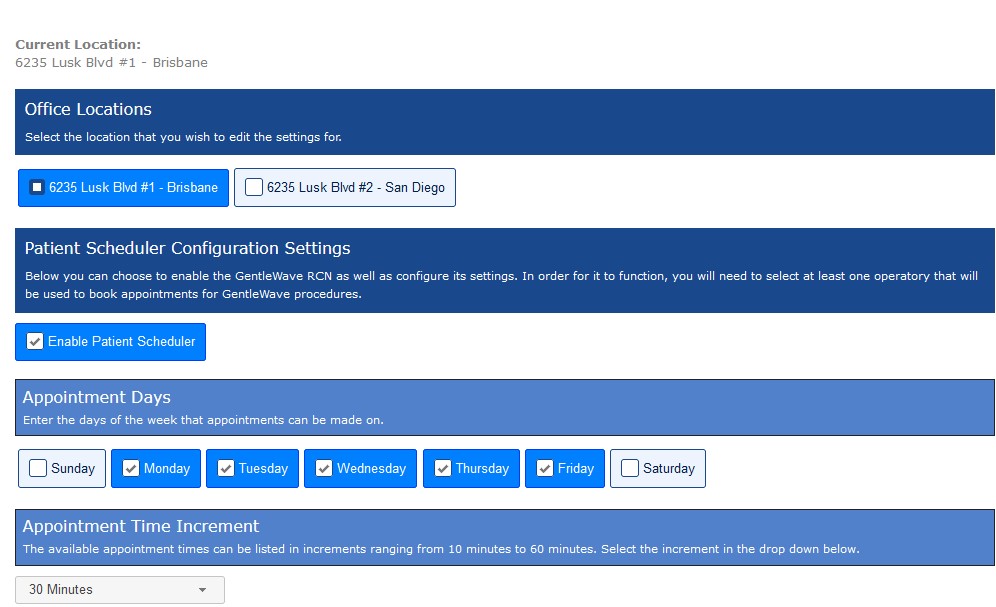The width and height of the screenshot is (996, 607).
Task: Click the Office Locations section header
Action: (88, 109)
